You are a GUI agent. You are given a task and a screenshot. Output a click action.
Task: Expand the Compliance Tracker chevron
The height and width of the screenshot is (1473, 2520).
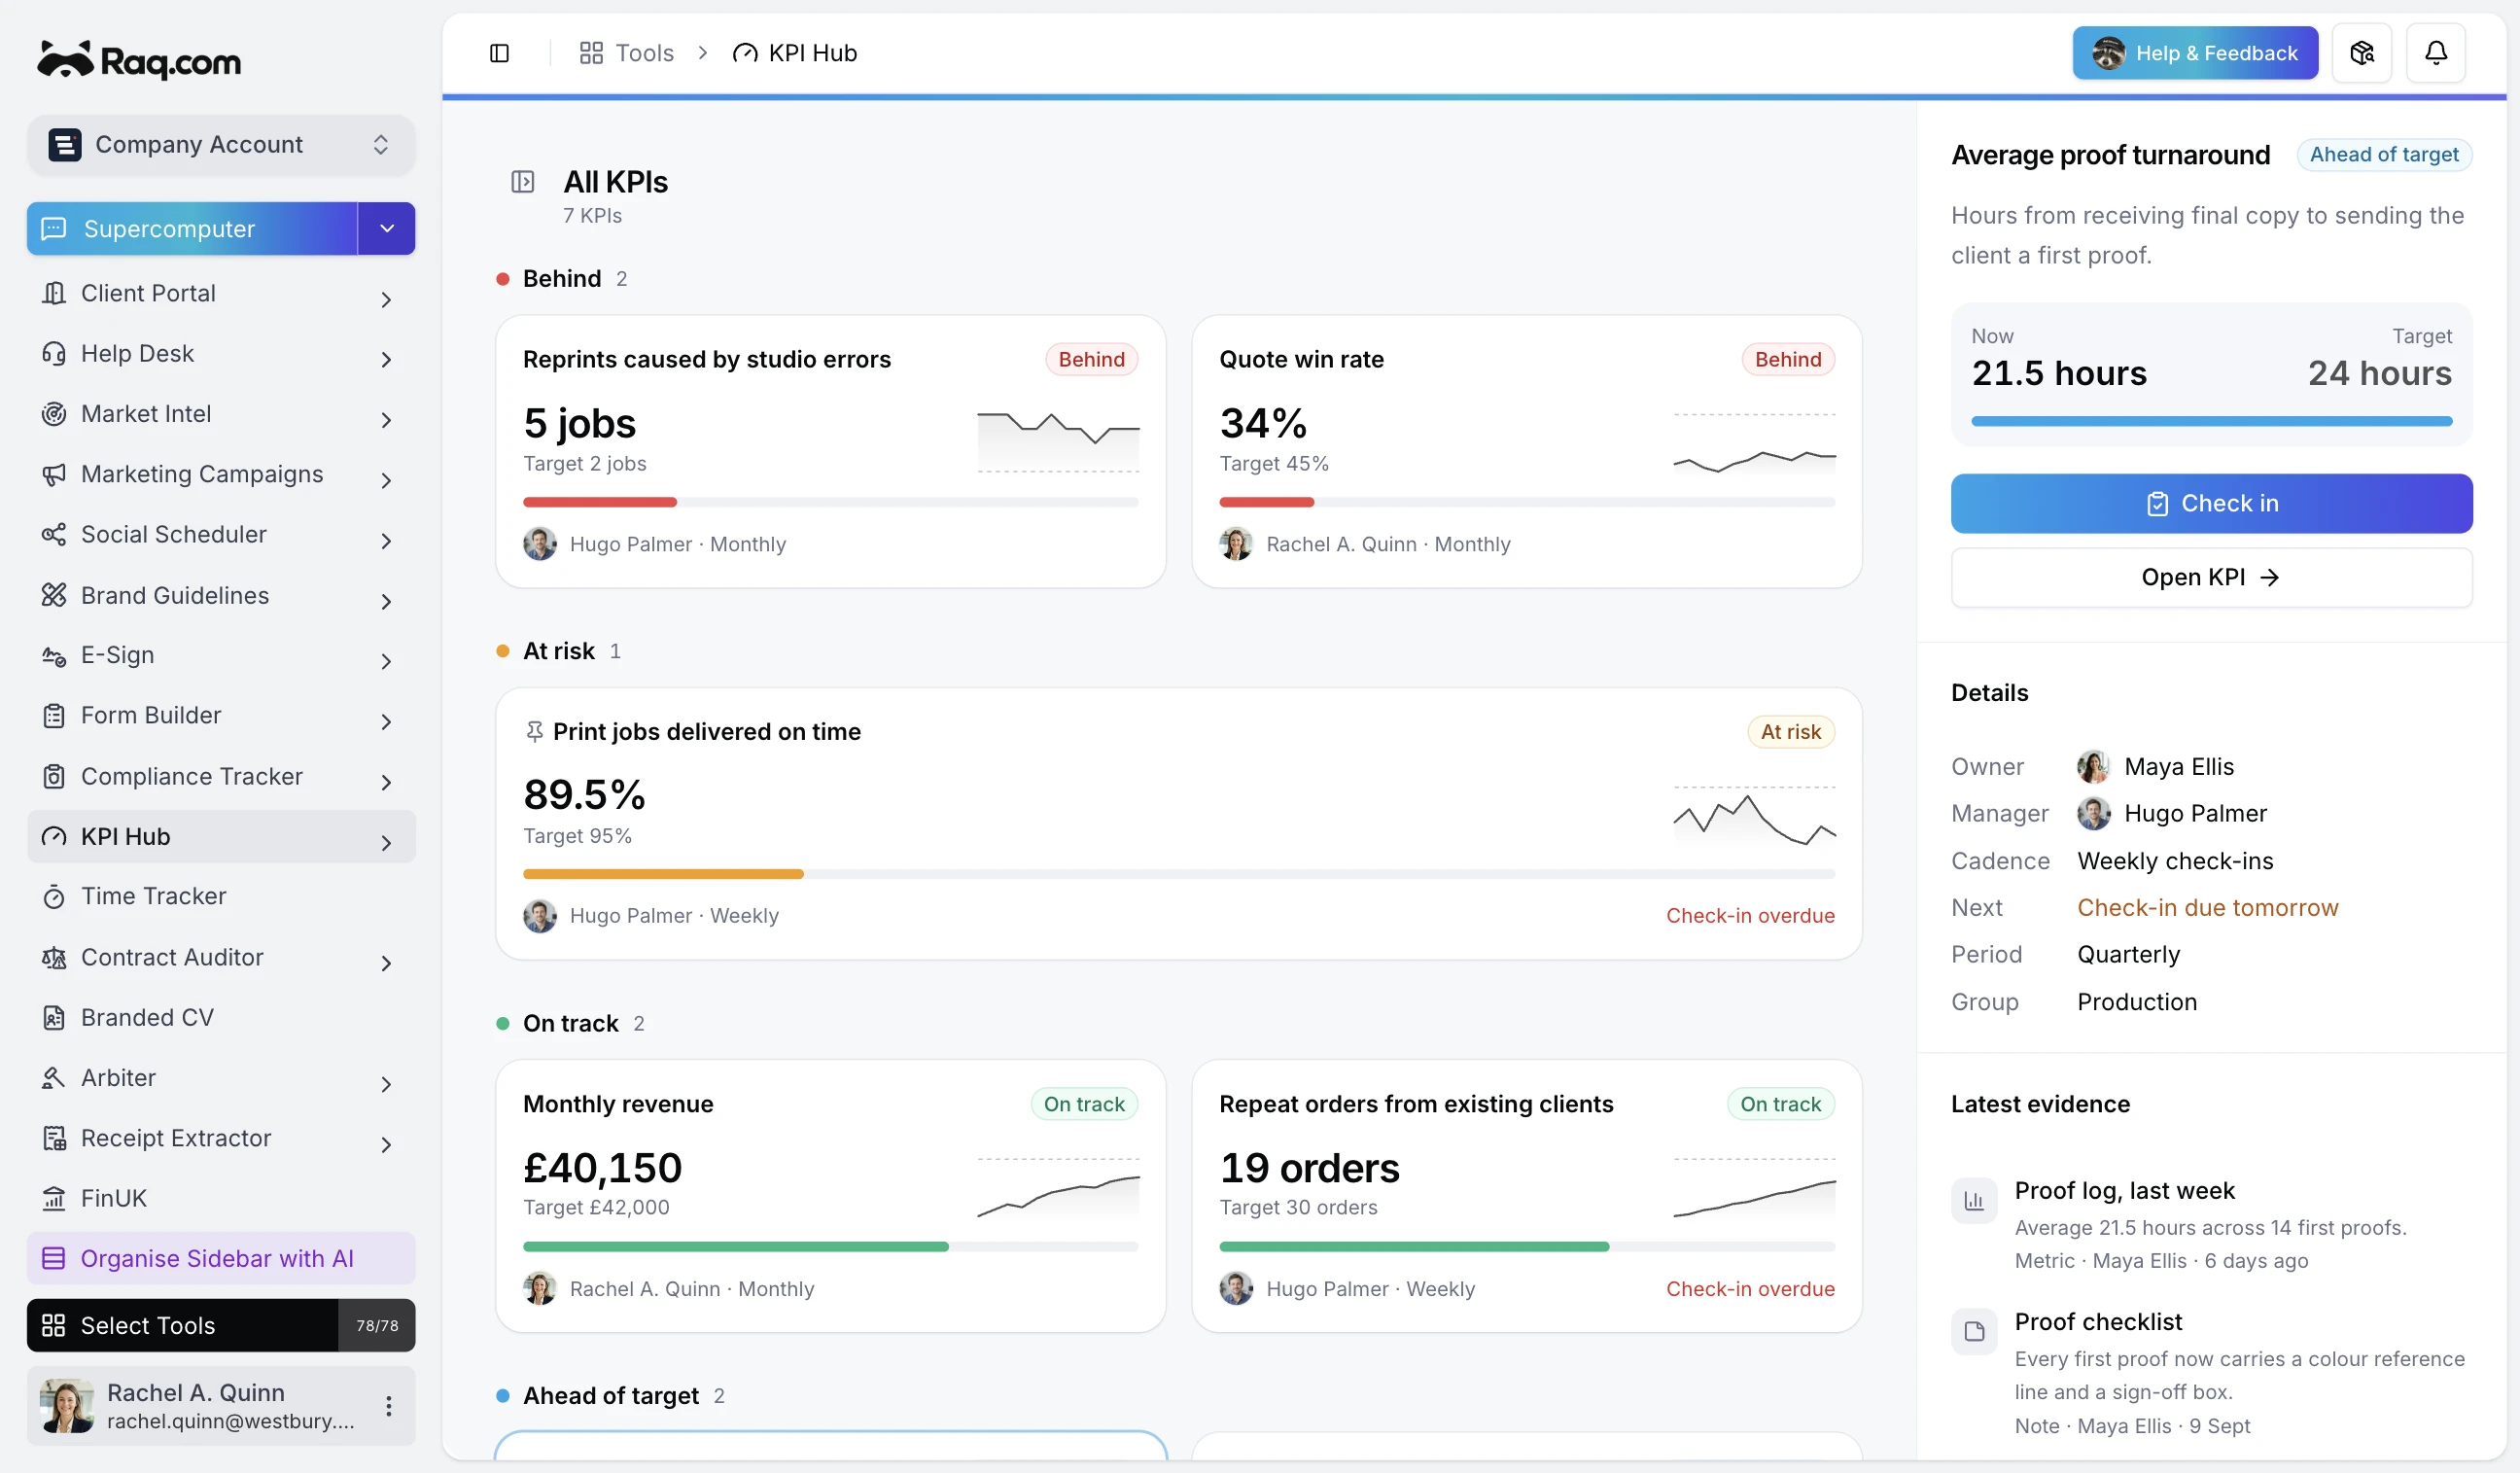[386, 782]
